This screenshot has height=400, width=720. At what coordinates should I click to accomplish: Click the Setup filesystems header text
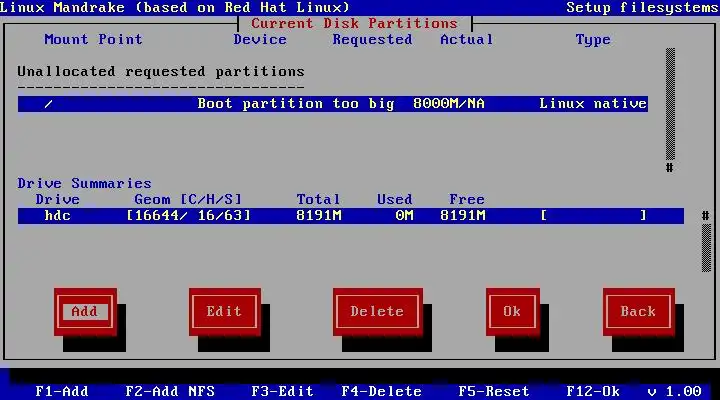click(642, 7)
